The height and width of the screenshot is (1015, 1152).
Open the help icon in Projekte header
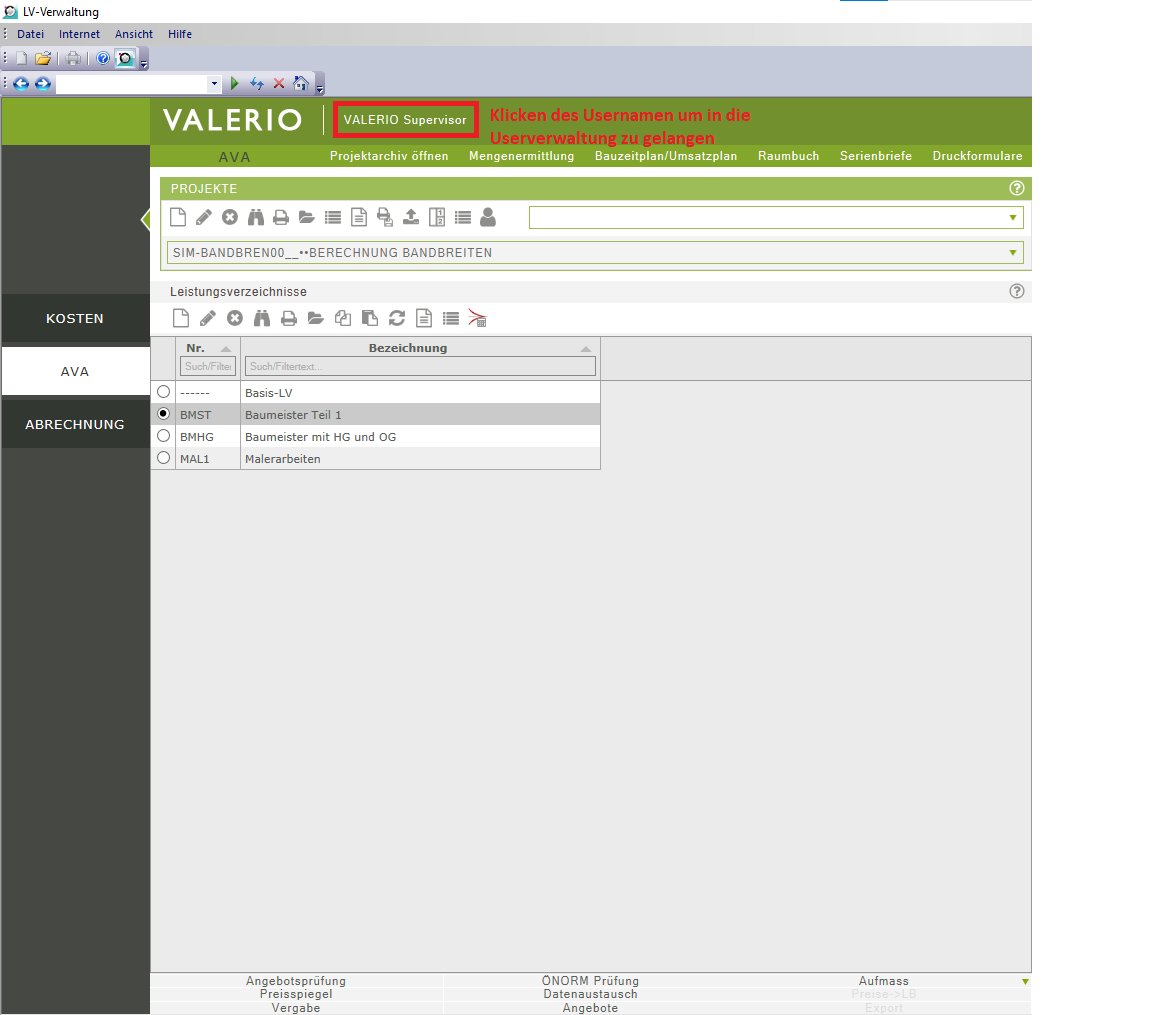pyautogui.click(x=1017, y=188)
